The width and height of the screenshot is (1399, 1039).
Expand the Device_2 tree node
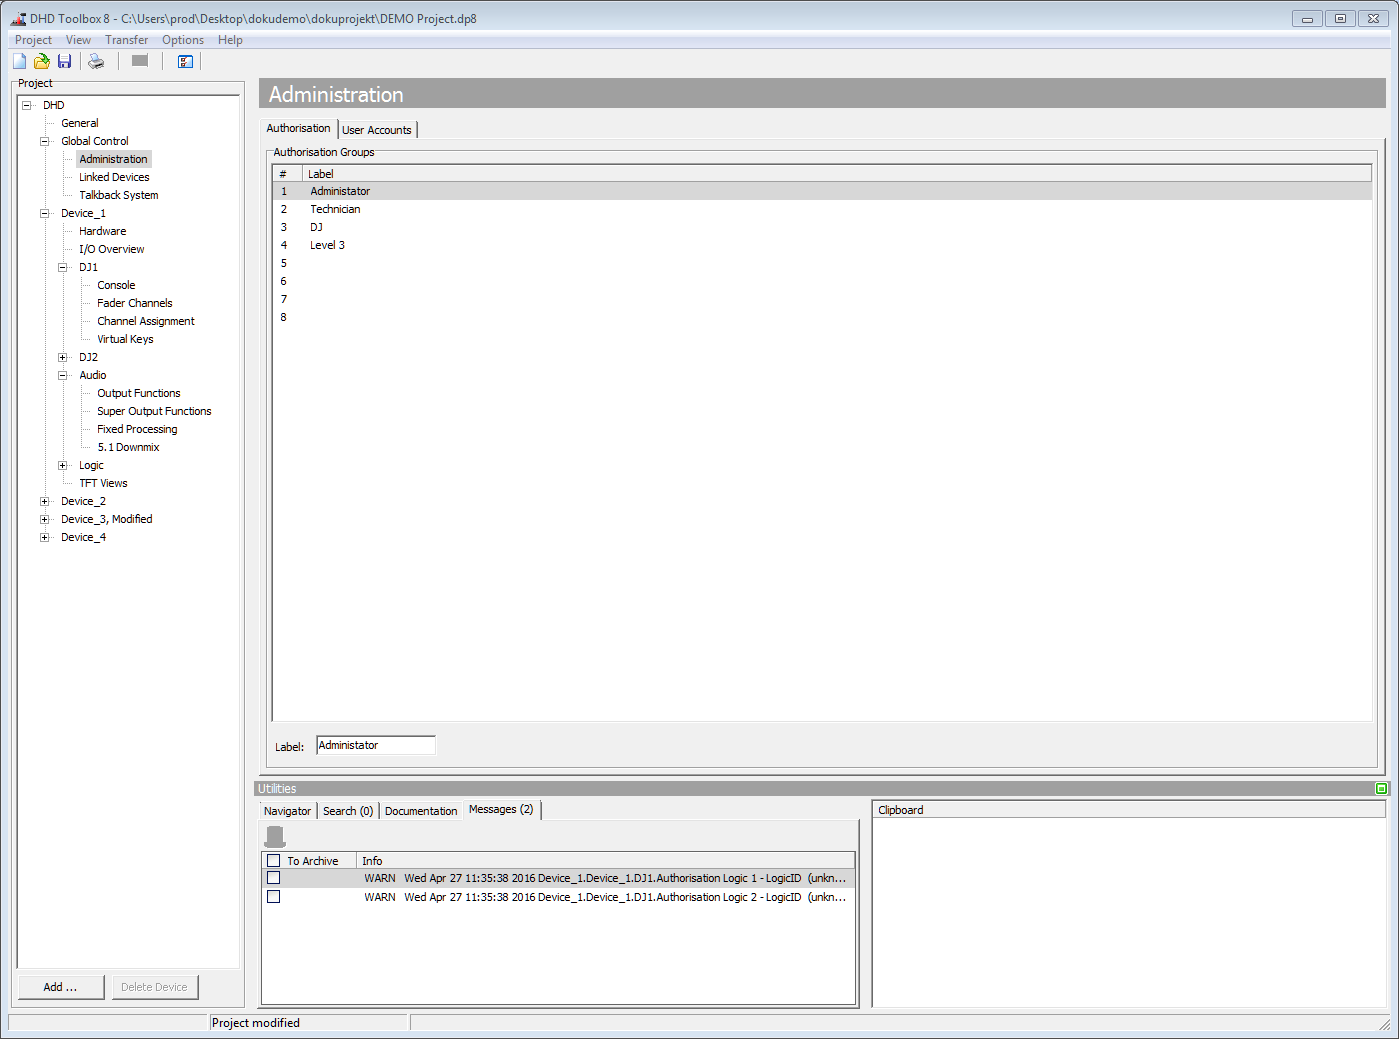coord(44,501)
